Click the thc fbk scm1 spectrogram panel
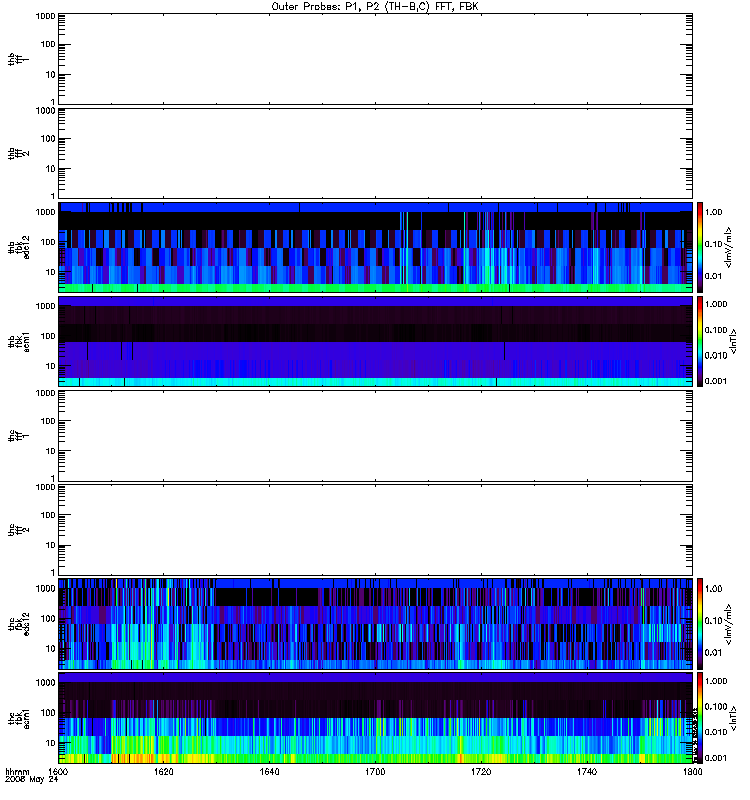Viewport: 750px width, 800px height. pyautogui.click(x=376, y=718)
